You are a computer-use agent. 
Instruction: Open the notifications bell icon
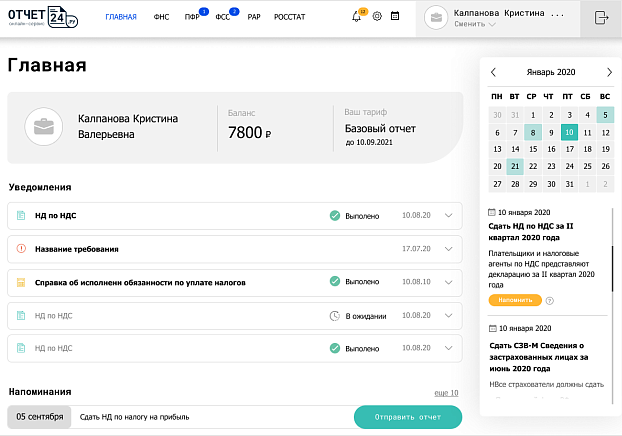pos(357,17)
